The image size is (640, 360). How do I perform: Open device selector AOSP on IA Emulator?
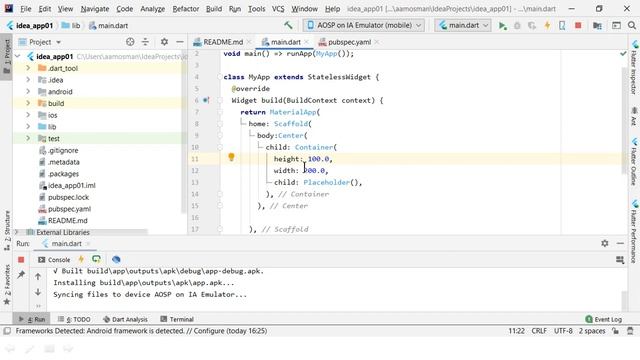tap(364, 25)
